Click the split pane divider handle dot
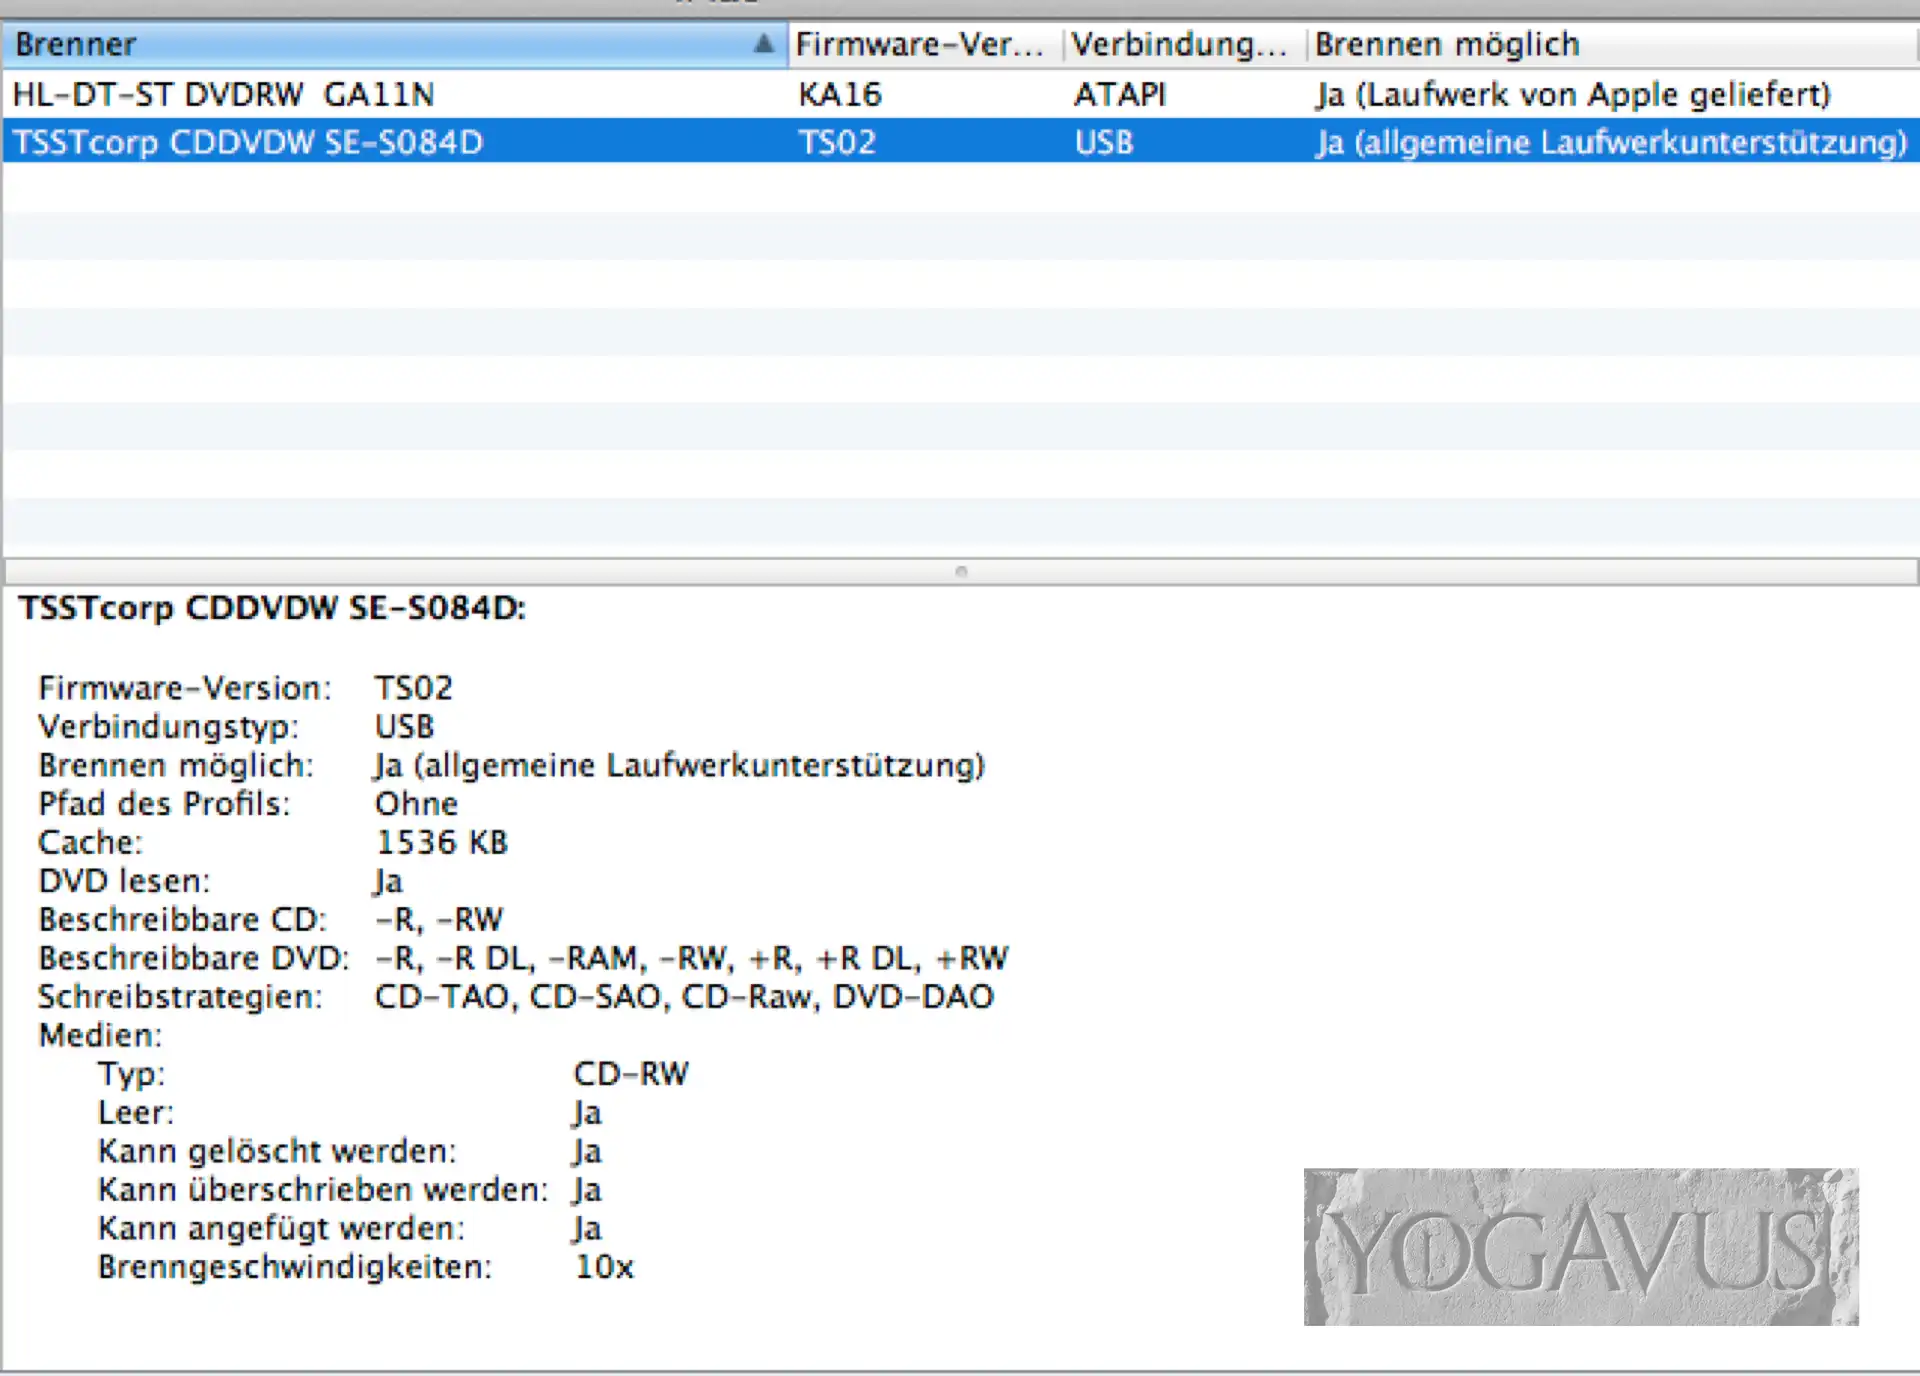Viewport: 1920px width, 1376px height. click(x=961, y=572)
